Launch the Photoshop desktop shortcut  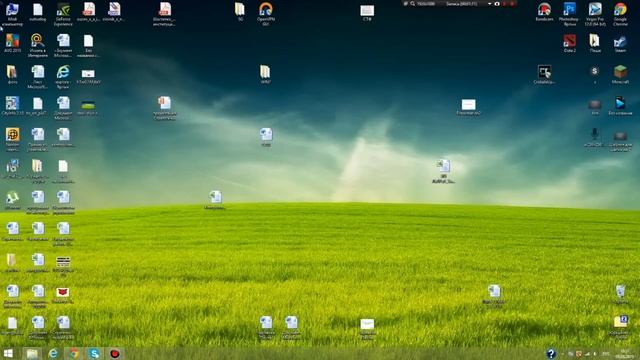point(569,13)
